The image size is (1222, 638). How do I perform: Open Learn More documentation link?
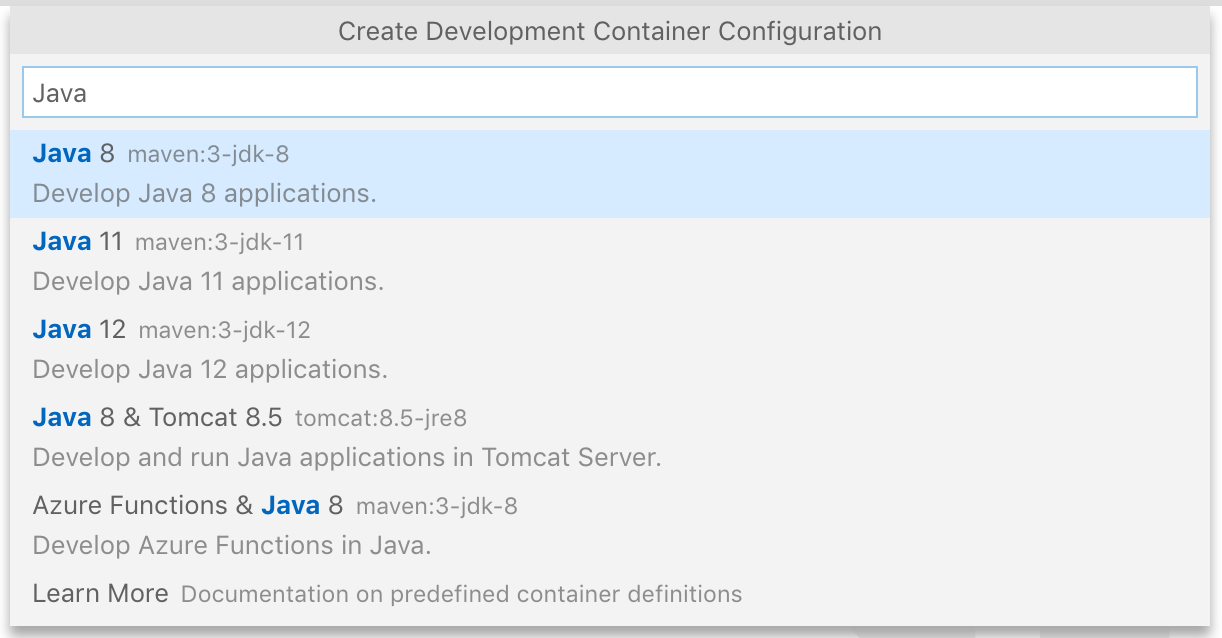coord(100,593)
